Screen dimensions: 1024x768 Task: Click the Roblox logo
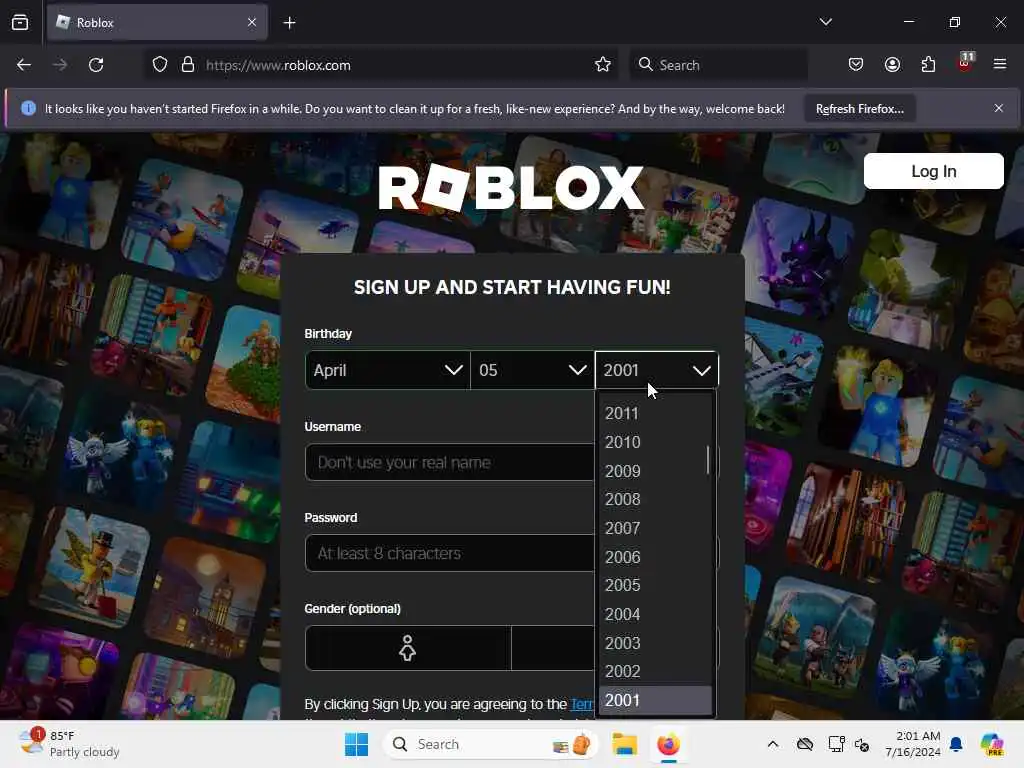(511, 188)
